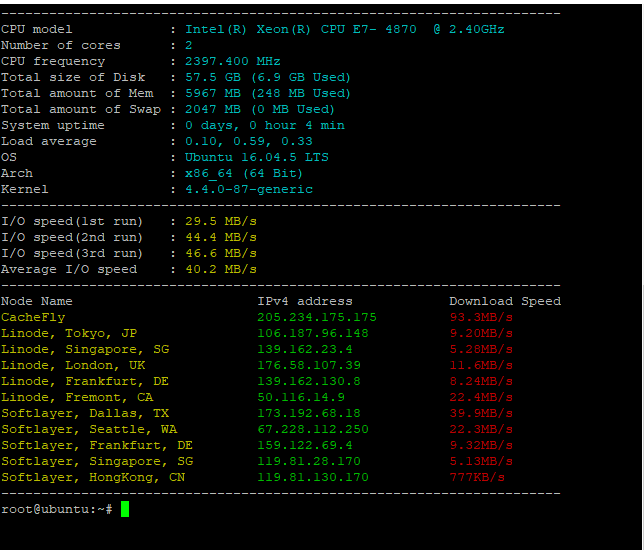Select download speed 8.24MB/s
This screenshot has width=644, height=550.
coord(481,381)
